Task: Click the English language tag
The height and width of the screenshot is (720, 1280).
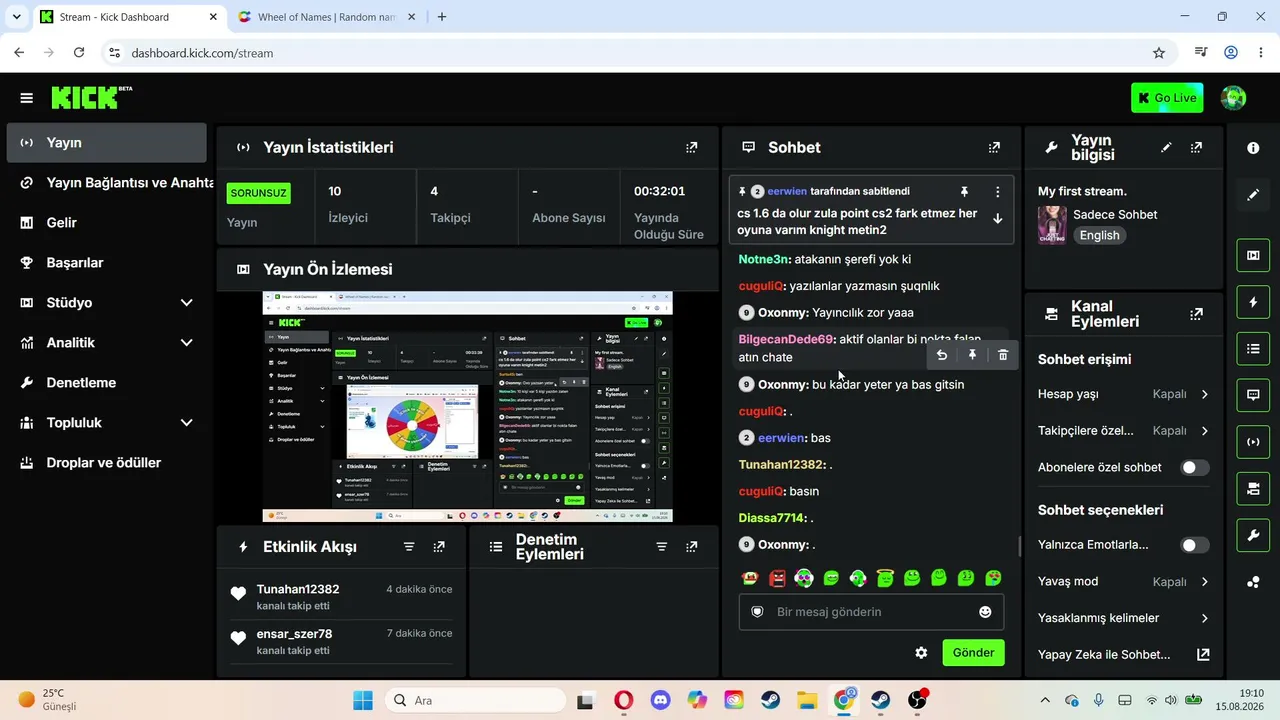Action: pyautogui.click(x=1099, y=235)
